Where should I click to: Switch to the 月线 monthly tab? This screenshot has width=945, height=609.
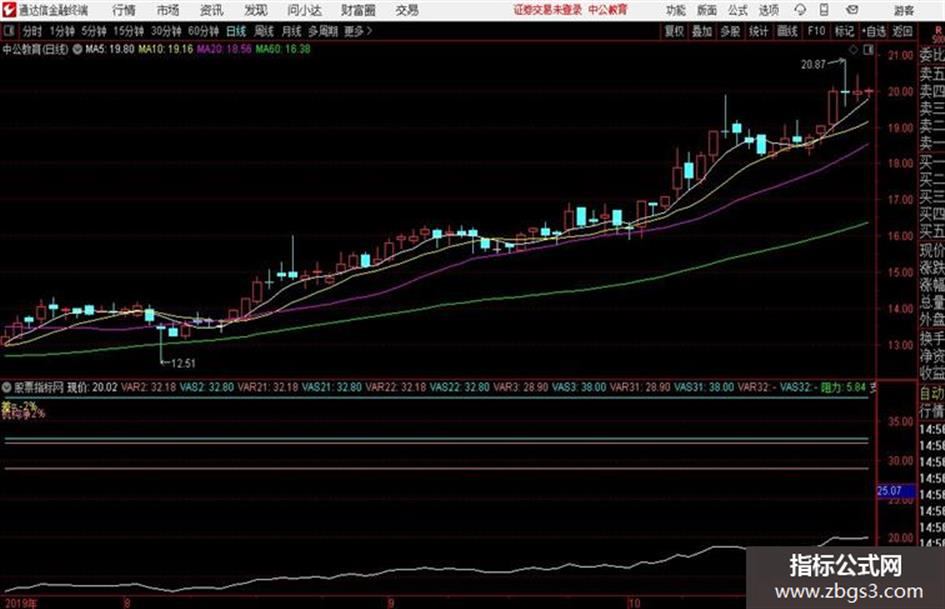[x=292, y=31]
